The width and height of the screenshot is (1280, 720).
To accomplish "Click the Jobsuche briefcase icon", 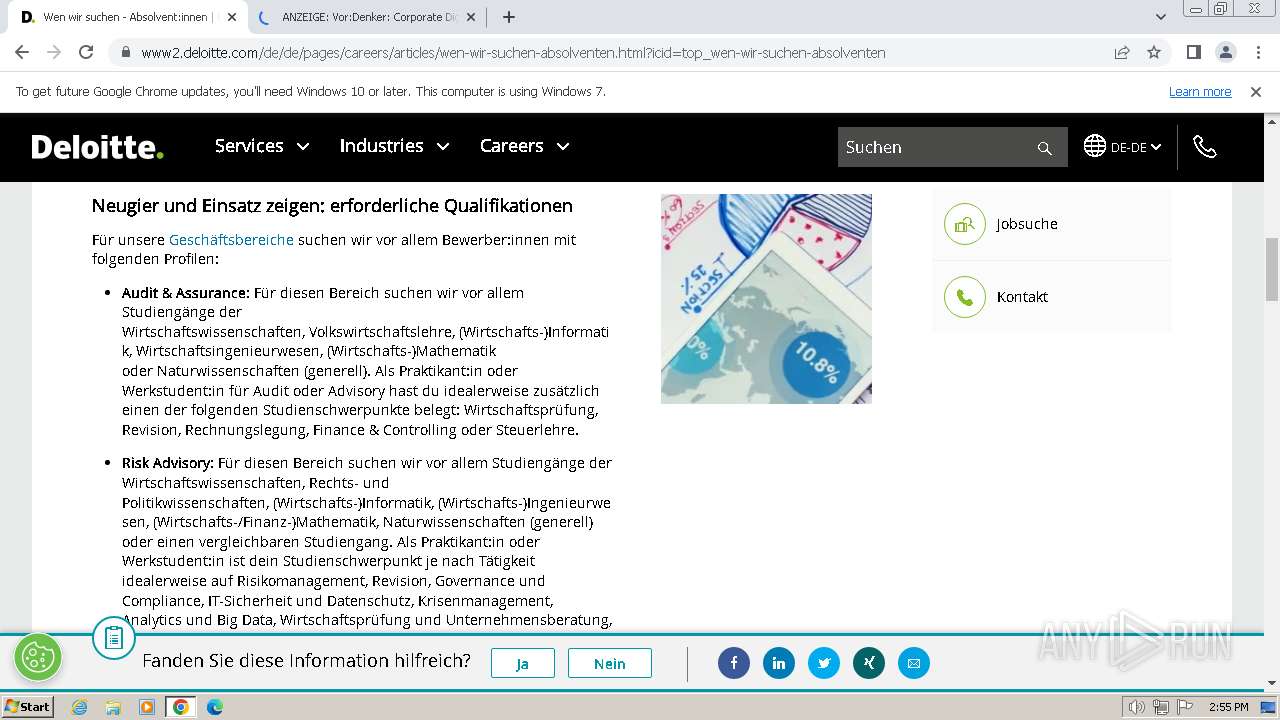I will (x=965, y=224).
